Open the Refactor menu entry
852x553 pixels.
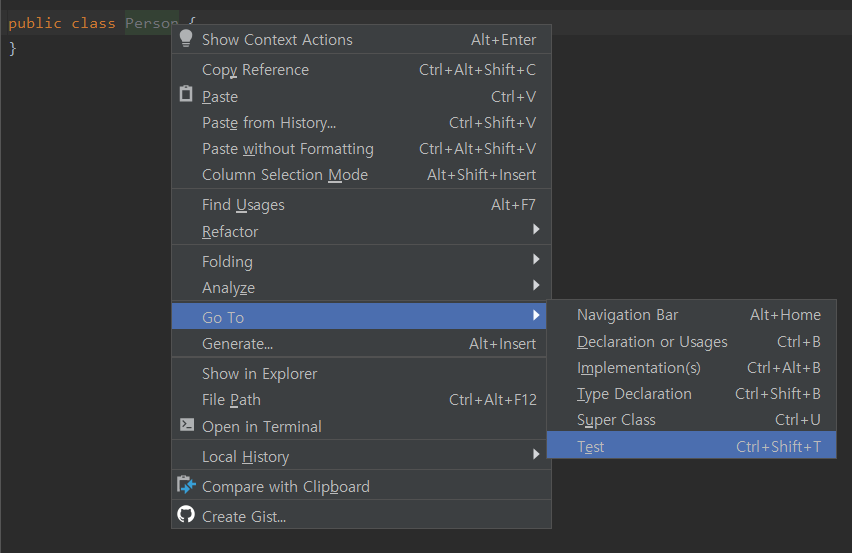coord(361,231)
